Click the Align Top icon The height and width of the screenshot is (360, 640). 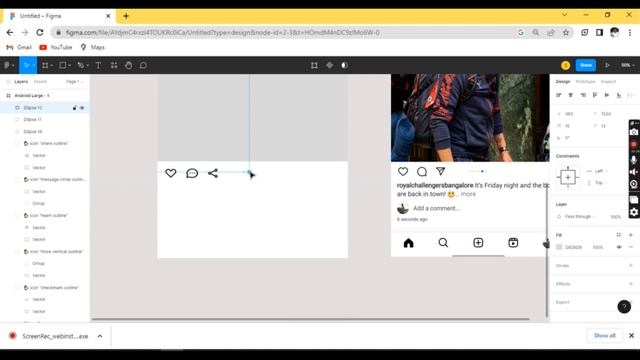tap(595, 95)
